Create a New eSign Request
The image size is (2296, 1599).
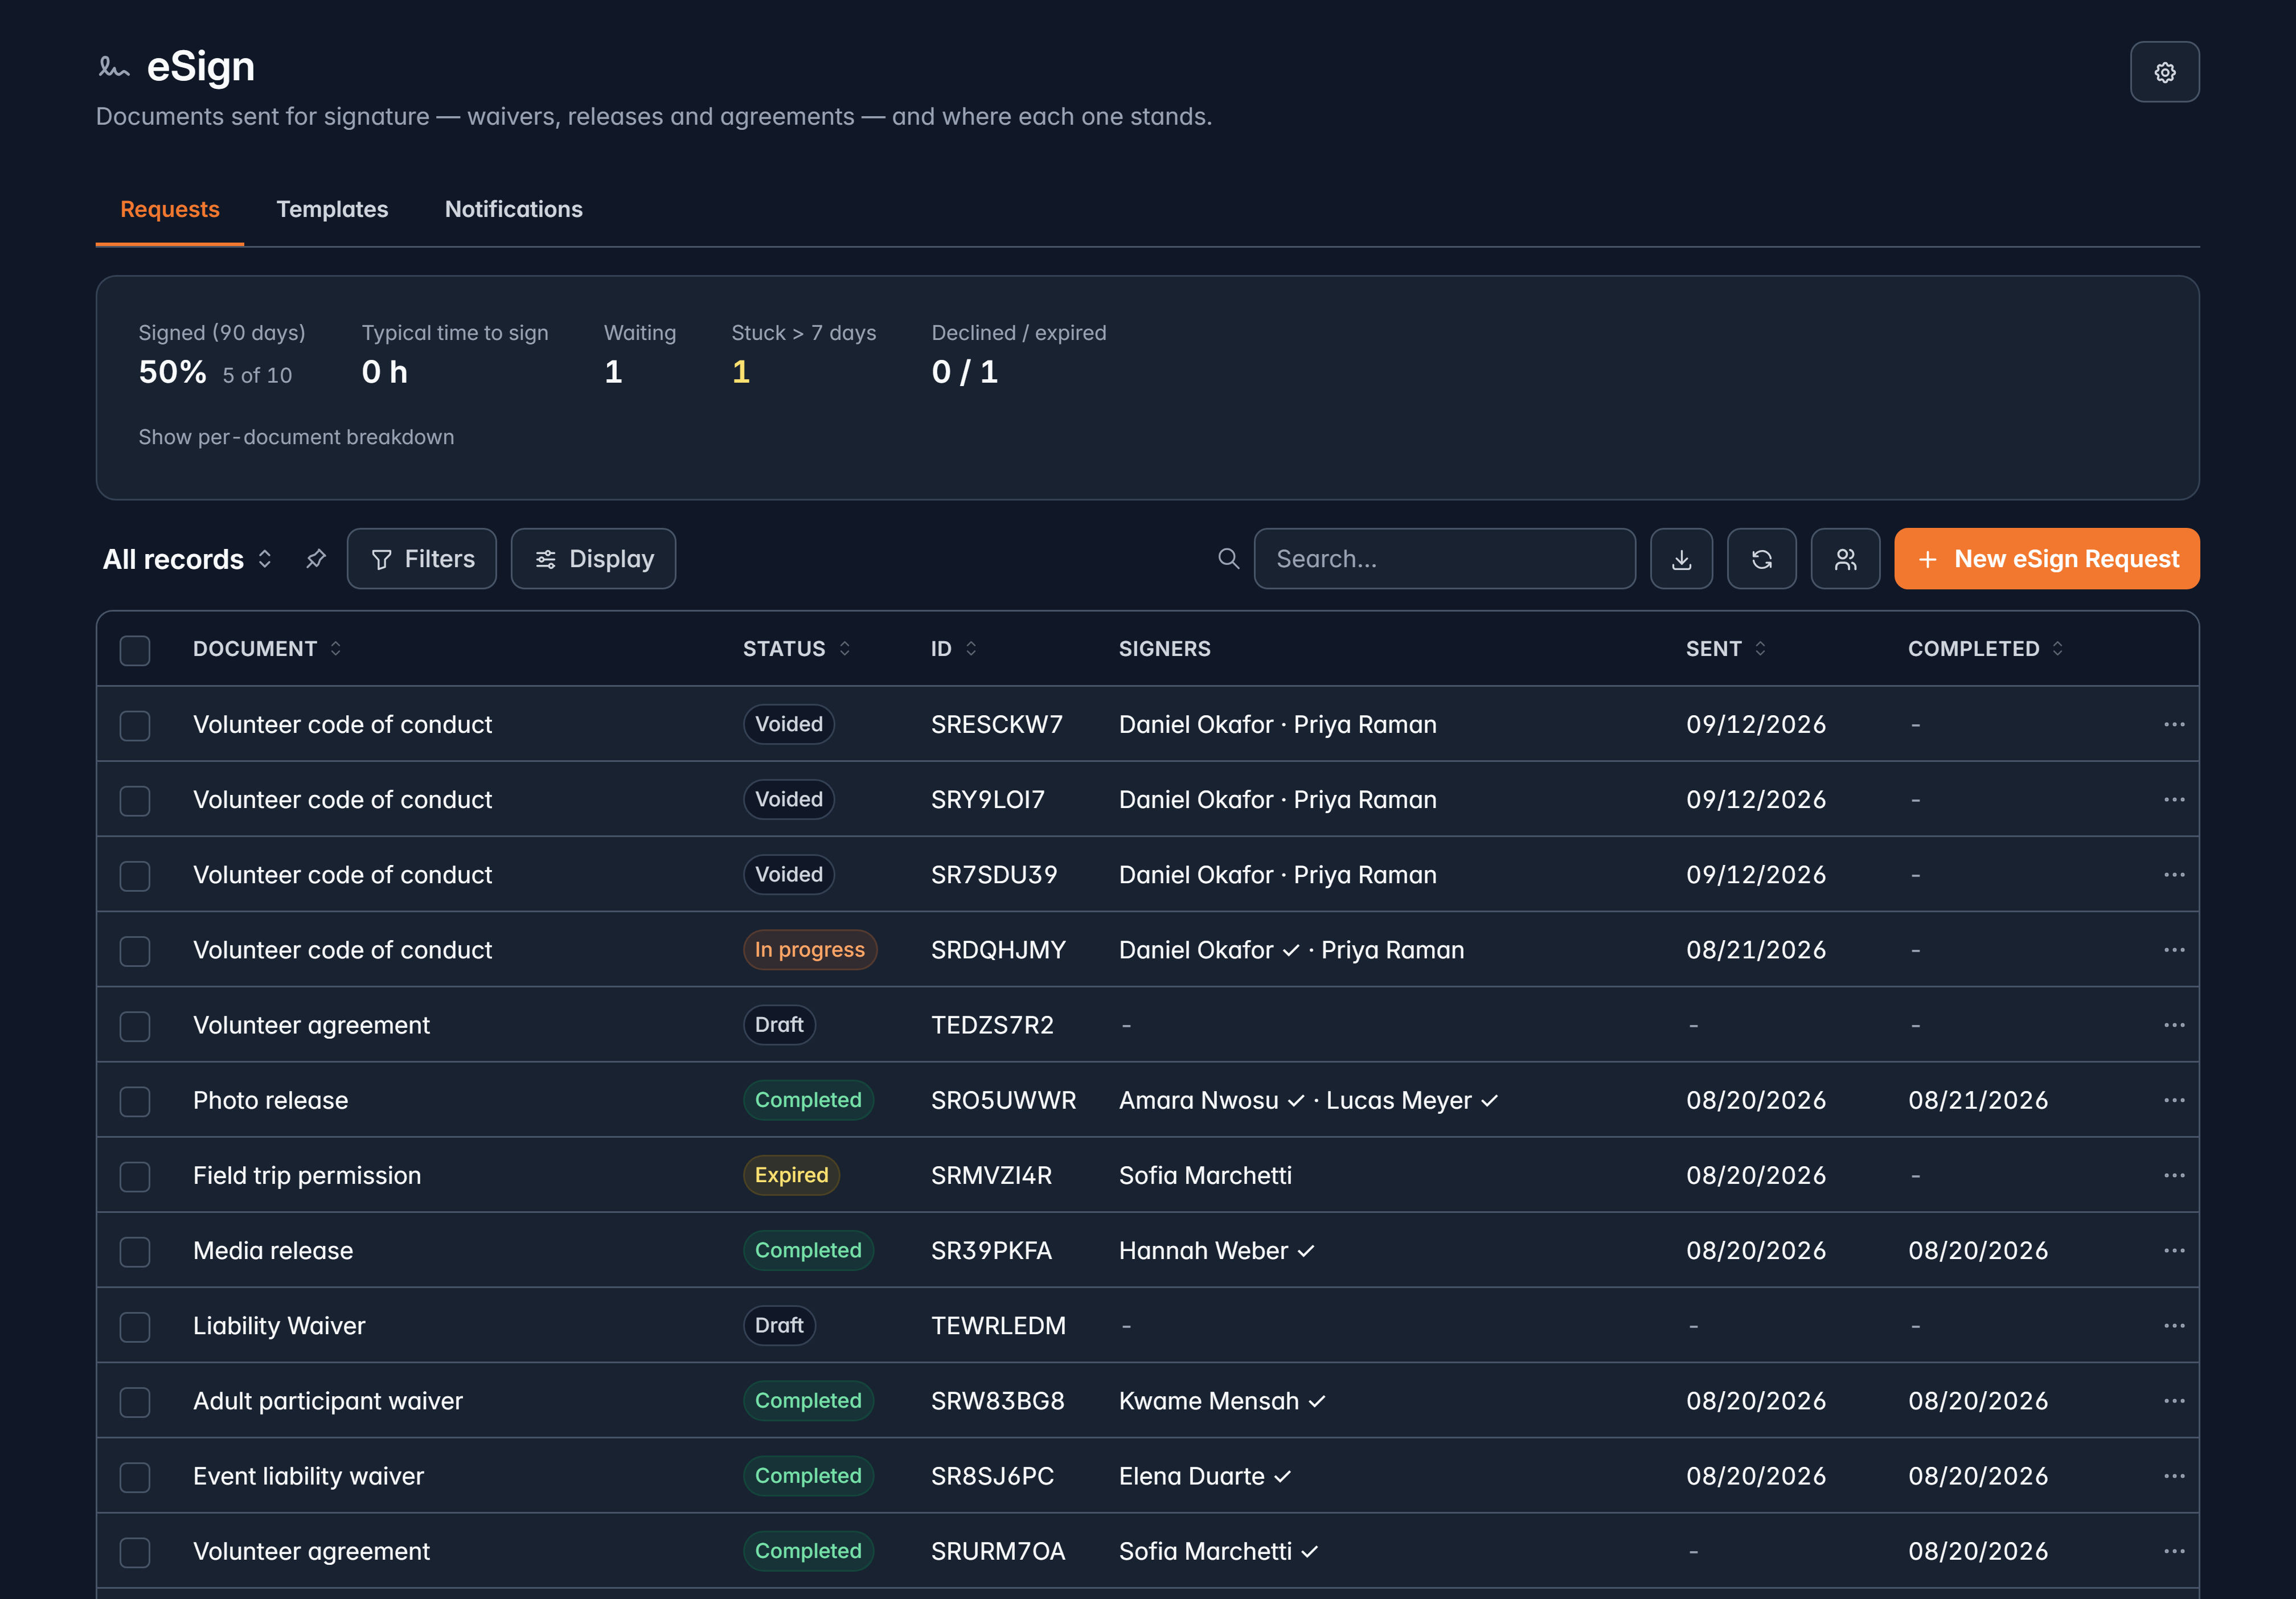tap(2046, 559)
